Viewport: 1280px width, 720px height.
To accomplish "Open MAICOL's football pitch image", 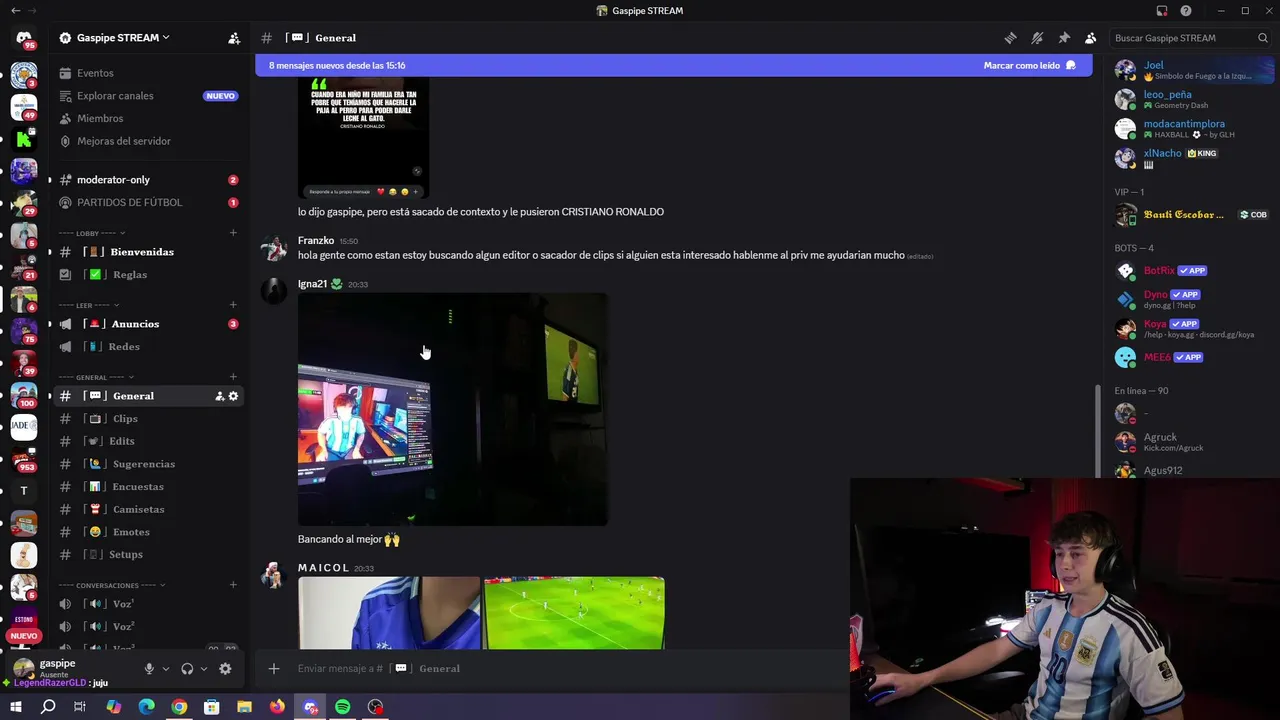I will (574, 613).
